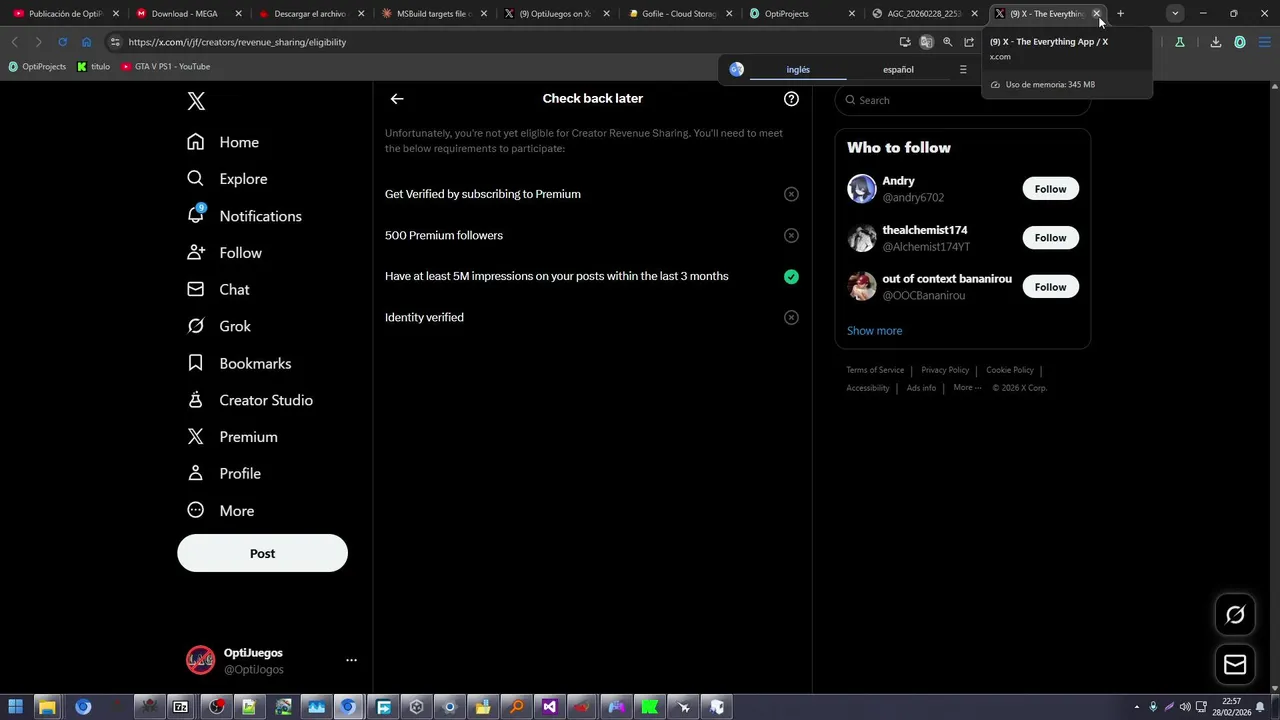The height and width of the screenshot is (720, 1280).
Task: Open the OptiProjects bookmark
Action: [x=37, y=67]
